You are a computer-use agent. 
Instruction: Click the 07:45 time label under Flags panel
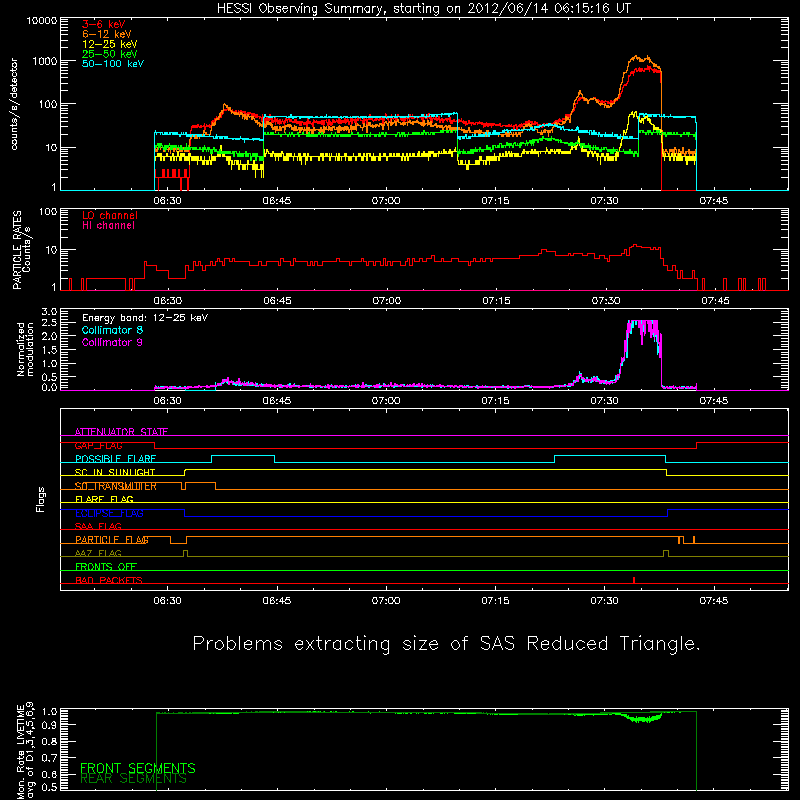pos(714,601)
